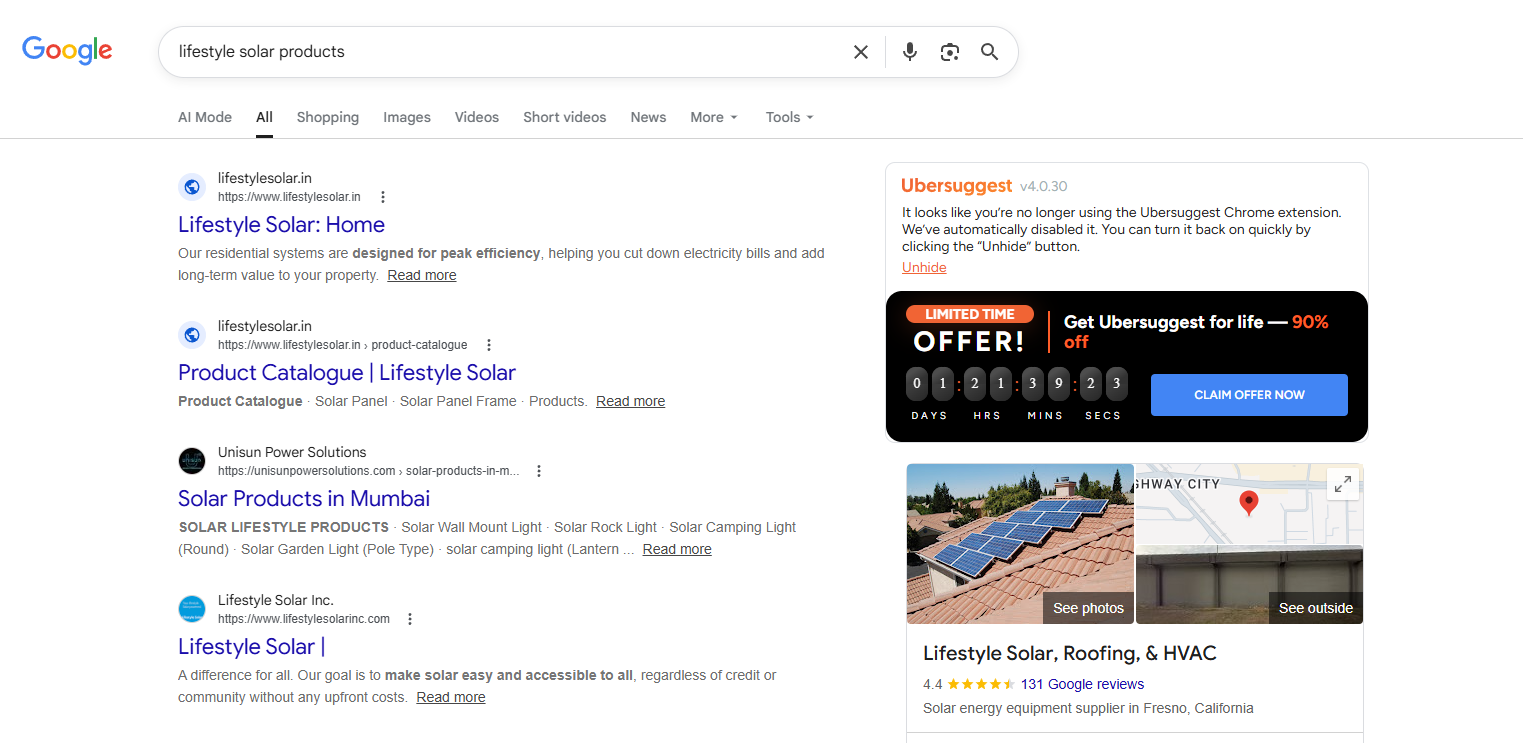
Task: Click the https://www.lifestylesolar.in URL text
Action: point(289,197)
